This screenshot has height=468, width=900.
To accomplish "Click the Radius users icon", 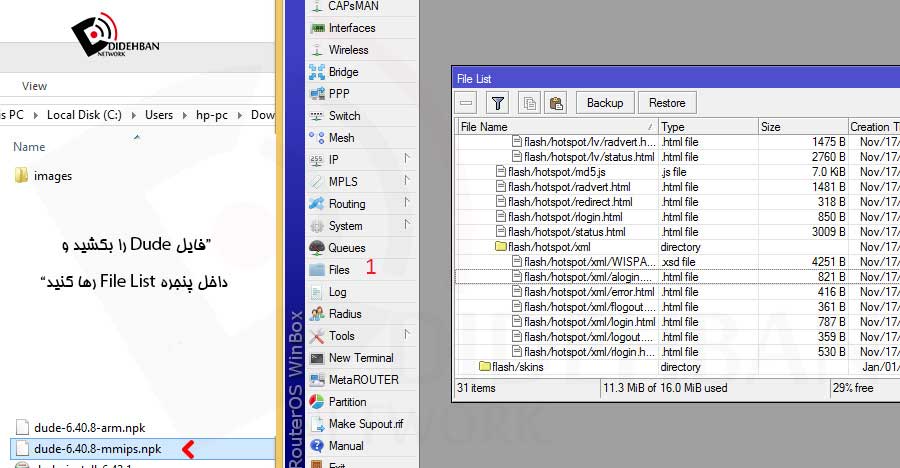I will coord(317,314).
